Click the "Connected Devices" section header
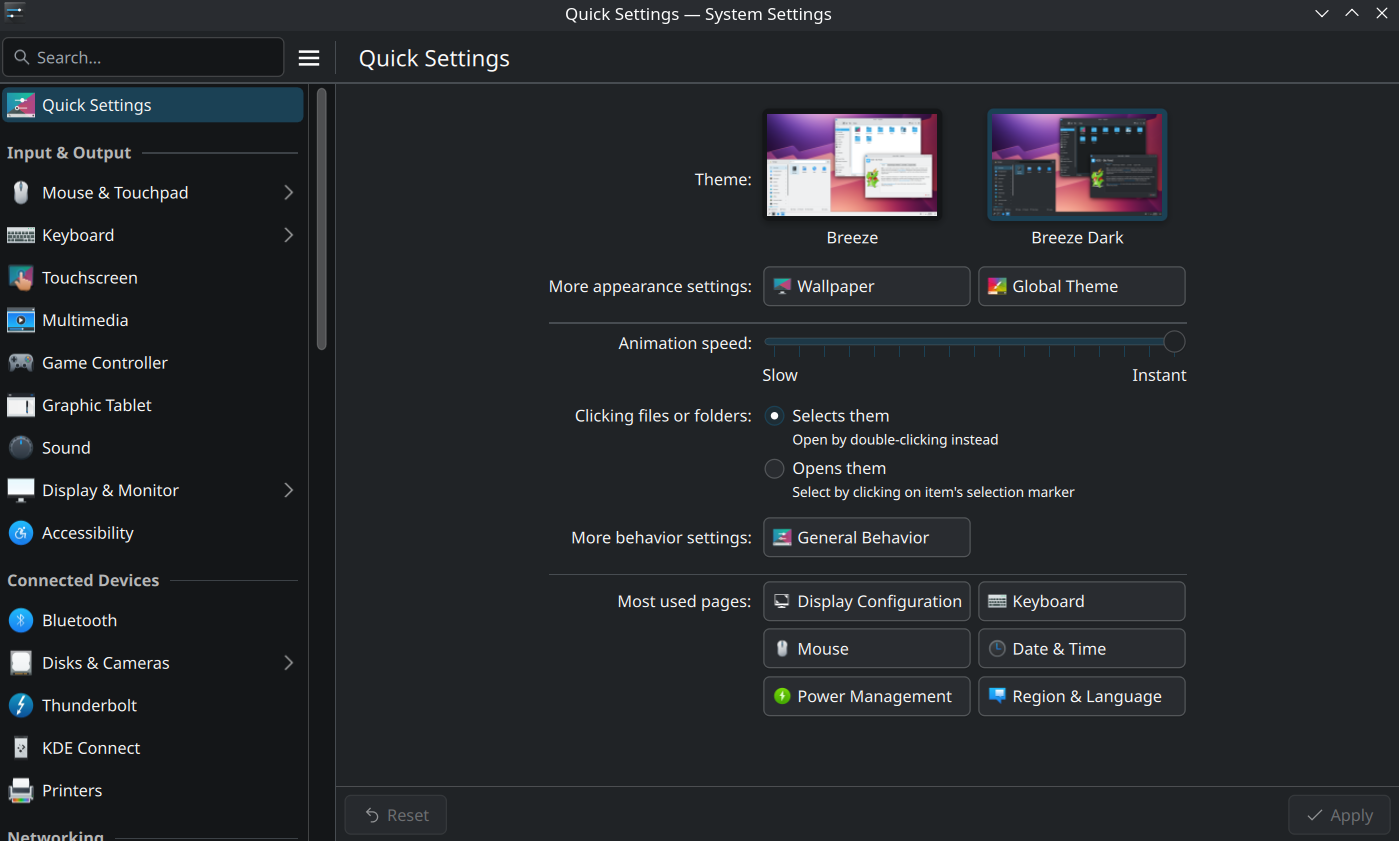Screen dimensions: 1399x841 pyautogui.click(x=83, y=580)
